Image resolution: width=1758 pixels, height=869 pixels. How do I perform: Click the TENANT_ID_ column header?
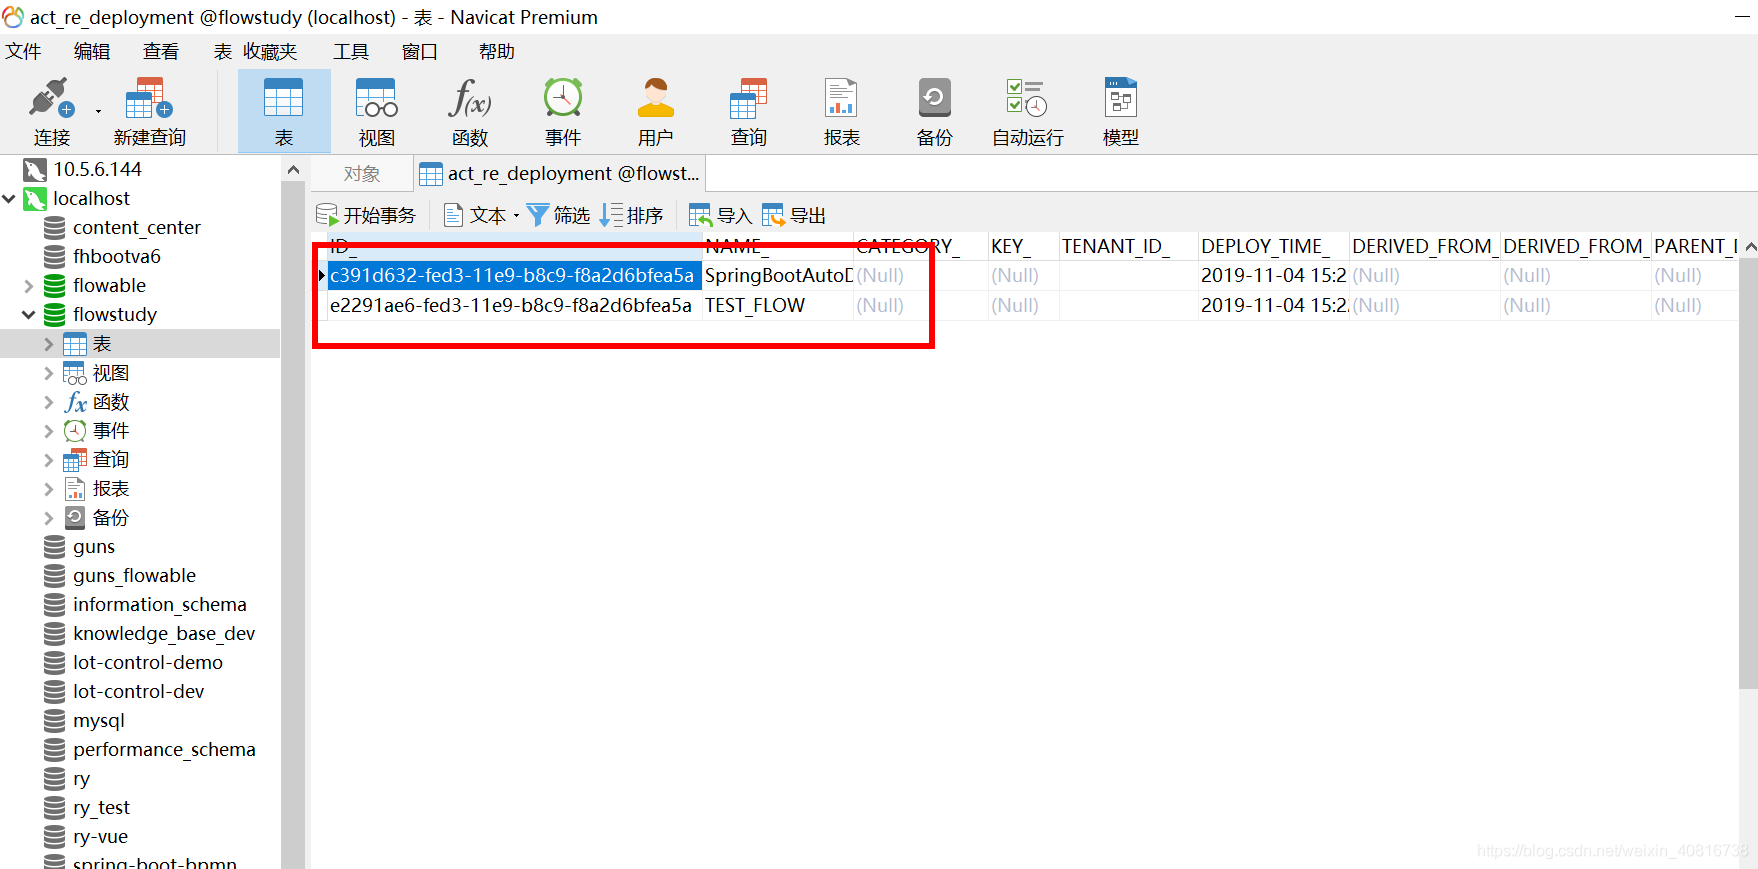[x=1128, y=246]
